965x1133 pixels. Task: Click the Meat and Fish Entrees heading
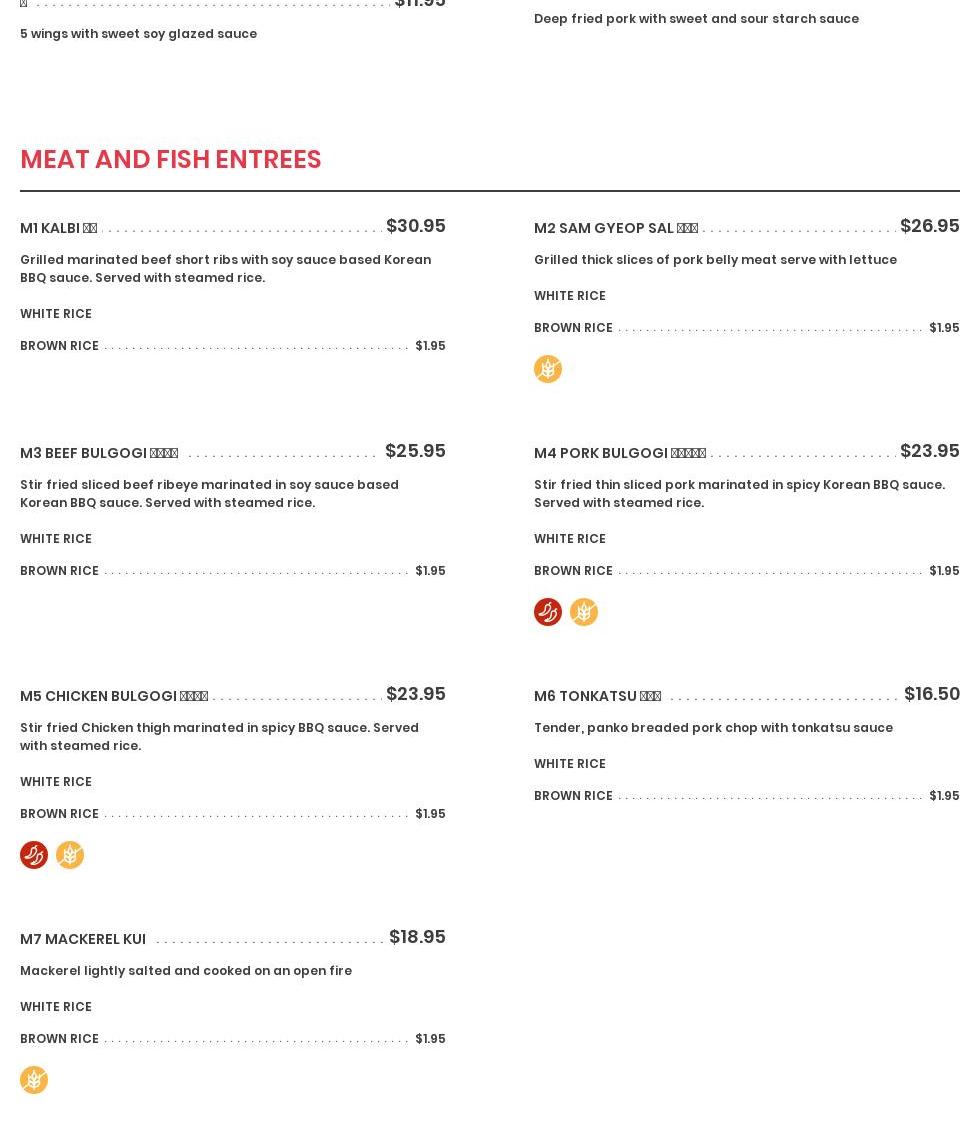point(171,160)
